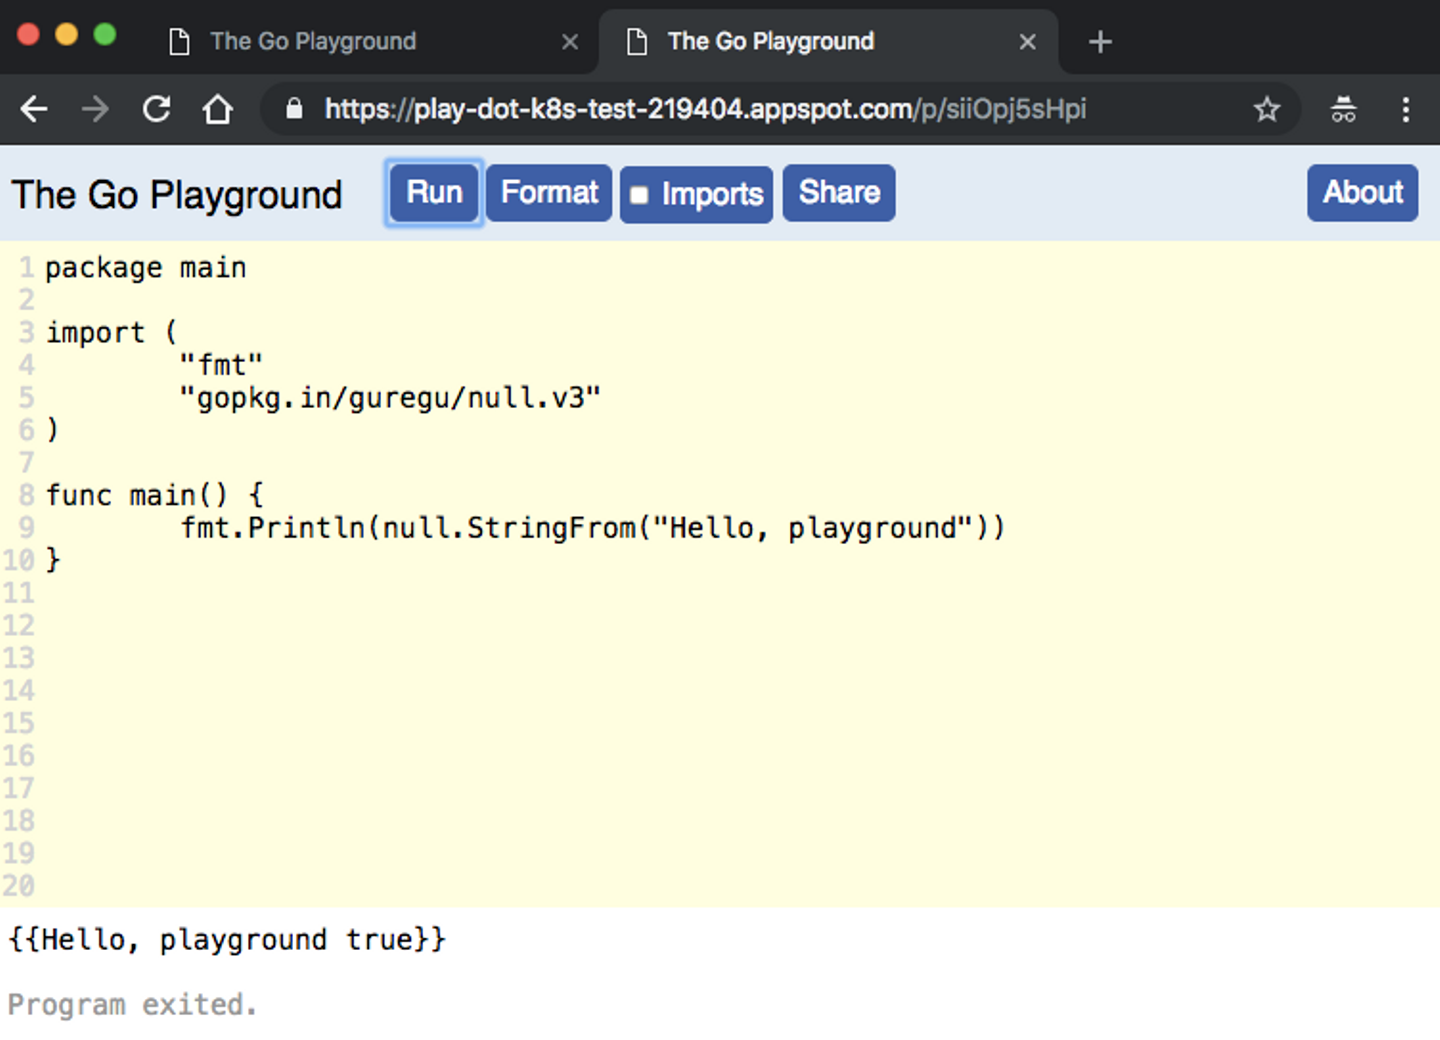The width and height of the screenshot is (1440, 1040).
Task: Select the active Go Playground tab
Action: [770, 42]
